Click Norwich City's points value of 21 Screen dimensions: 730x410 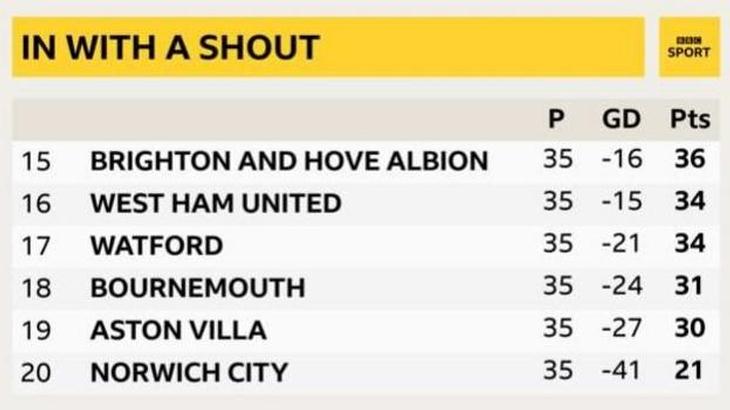point(690,372)
